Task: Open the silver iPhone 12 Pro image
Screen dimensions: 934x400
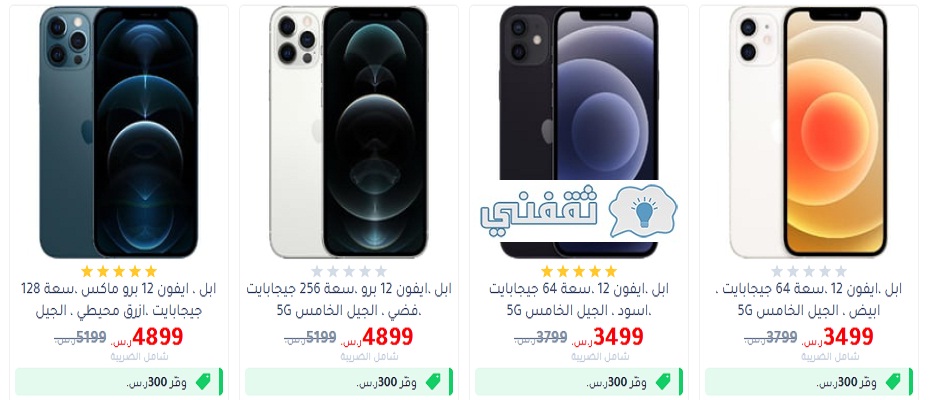Action: point(348,132)
